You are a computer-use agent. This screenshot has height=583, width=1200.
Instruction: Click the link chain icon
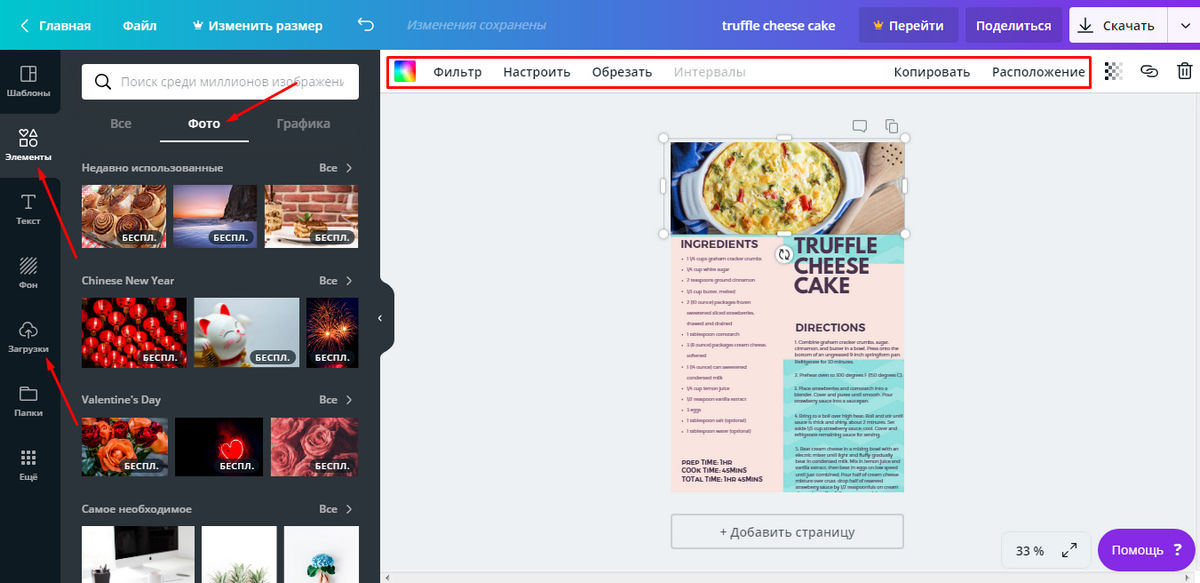pyautogui.click(x=1149, y=71)
